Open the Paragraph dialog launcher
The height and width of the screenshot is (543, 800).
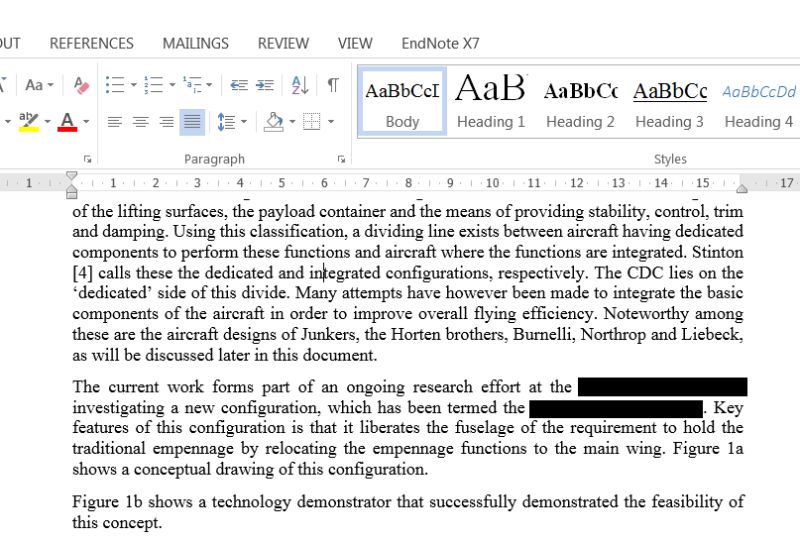341,159
